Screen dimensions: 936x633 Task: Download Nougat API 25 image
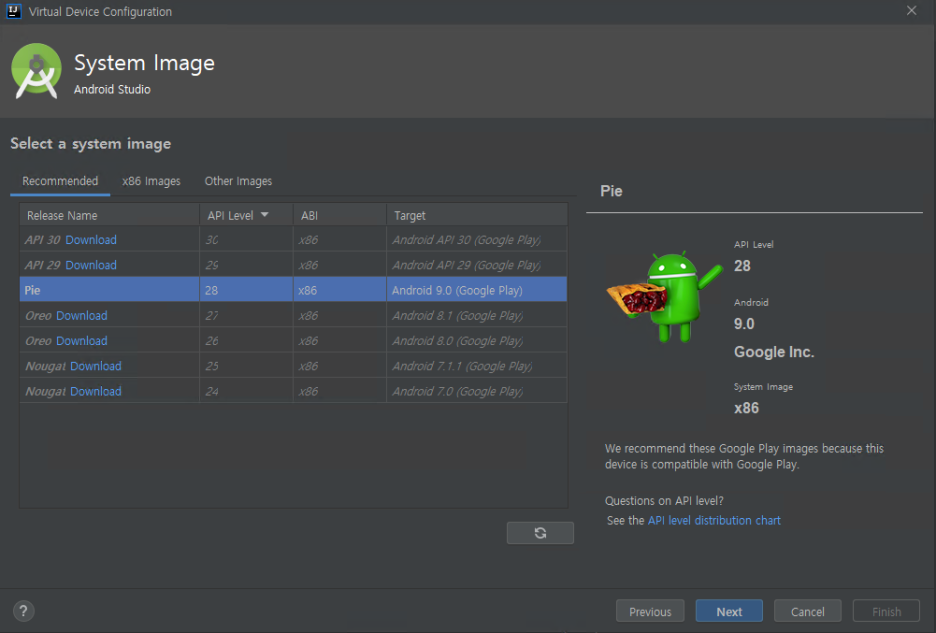[x=96, y=366]
